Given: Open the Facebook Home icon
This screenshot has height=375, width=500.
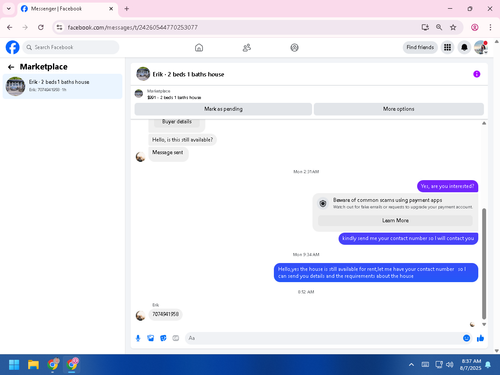Looking at the screenshot, I should pos(199,48).
